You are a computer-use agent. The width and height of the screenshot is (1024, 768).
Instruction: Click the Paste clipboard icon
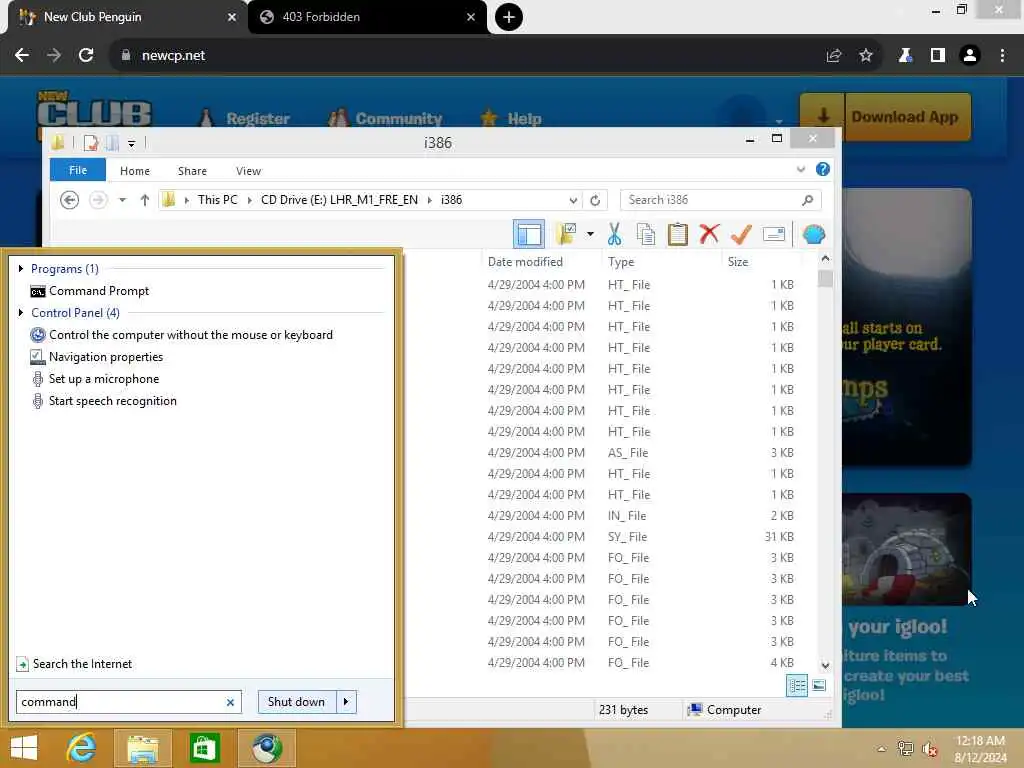677,234
